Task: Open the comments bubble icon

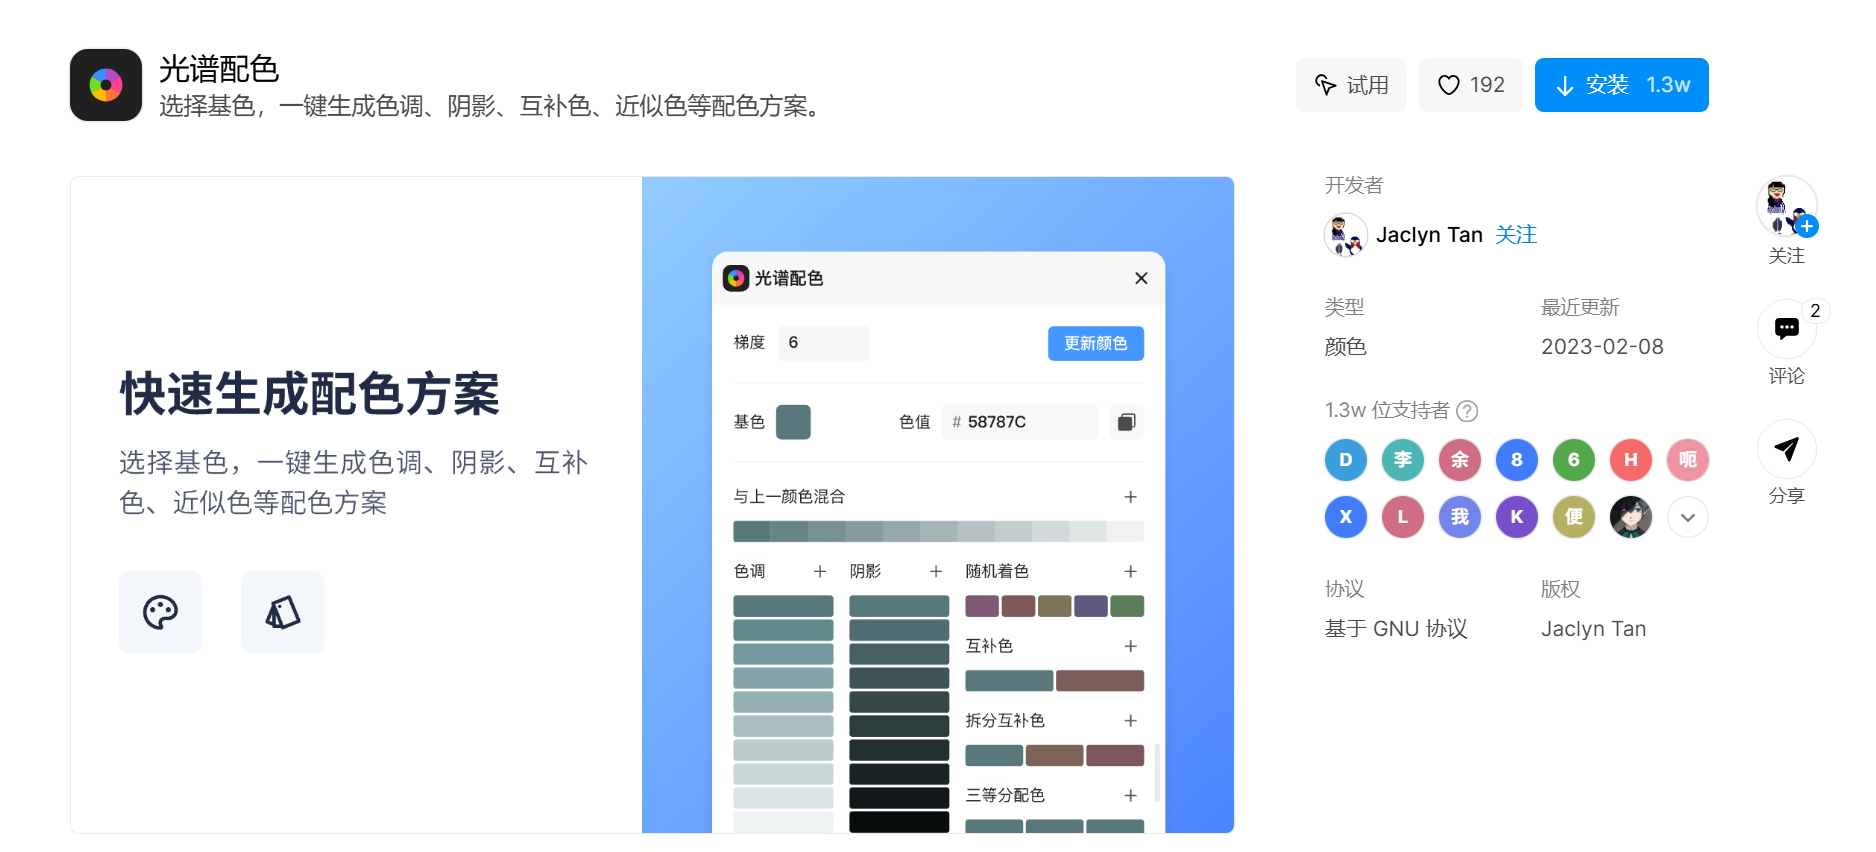Action: click(1786, 329)
